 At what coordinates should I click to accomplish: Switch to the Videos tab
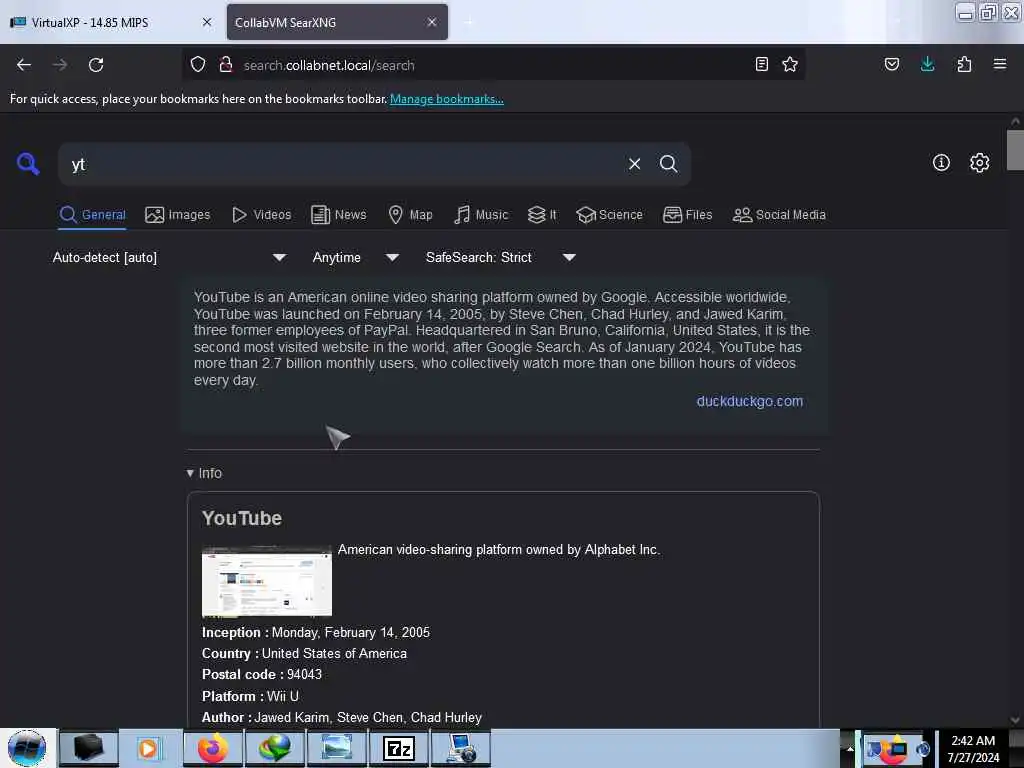point(262,214)
